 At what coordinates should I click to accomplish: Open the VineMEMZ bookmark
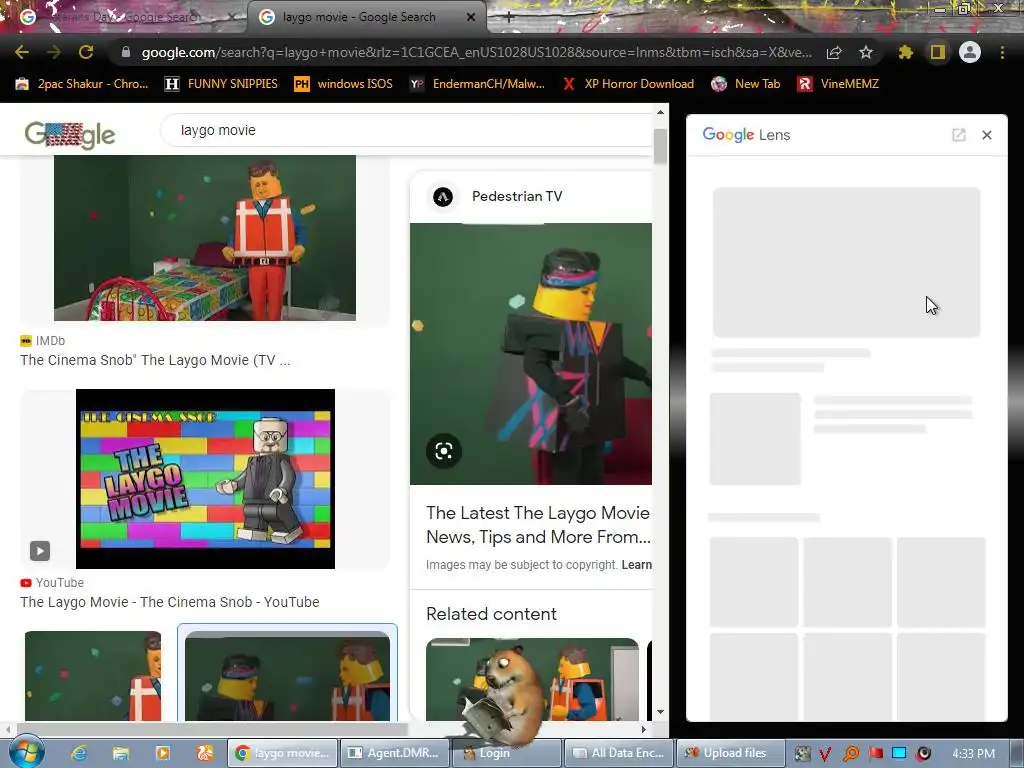pos(838,84)
